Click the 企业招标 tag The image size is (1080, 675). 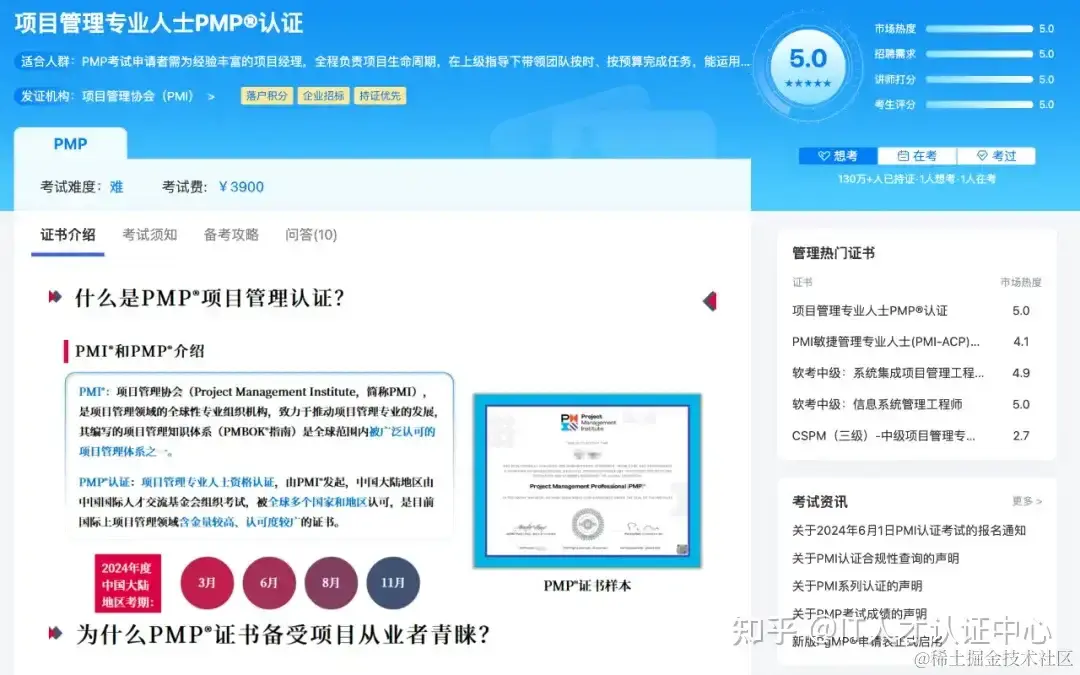[324, 96]
